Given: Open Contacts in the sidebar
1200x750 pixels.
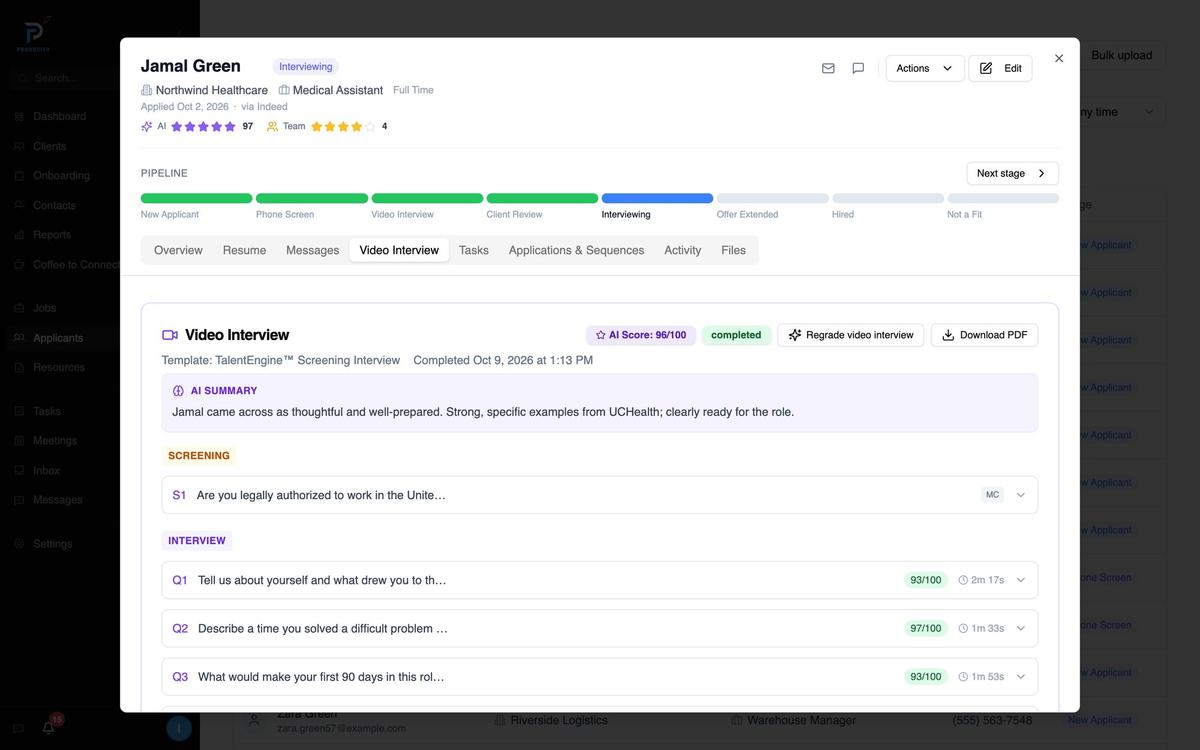Looking at the screenshot, I should pos(54,205).
